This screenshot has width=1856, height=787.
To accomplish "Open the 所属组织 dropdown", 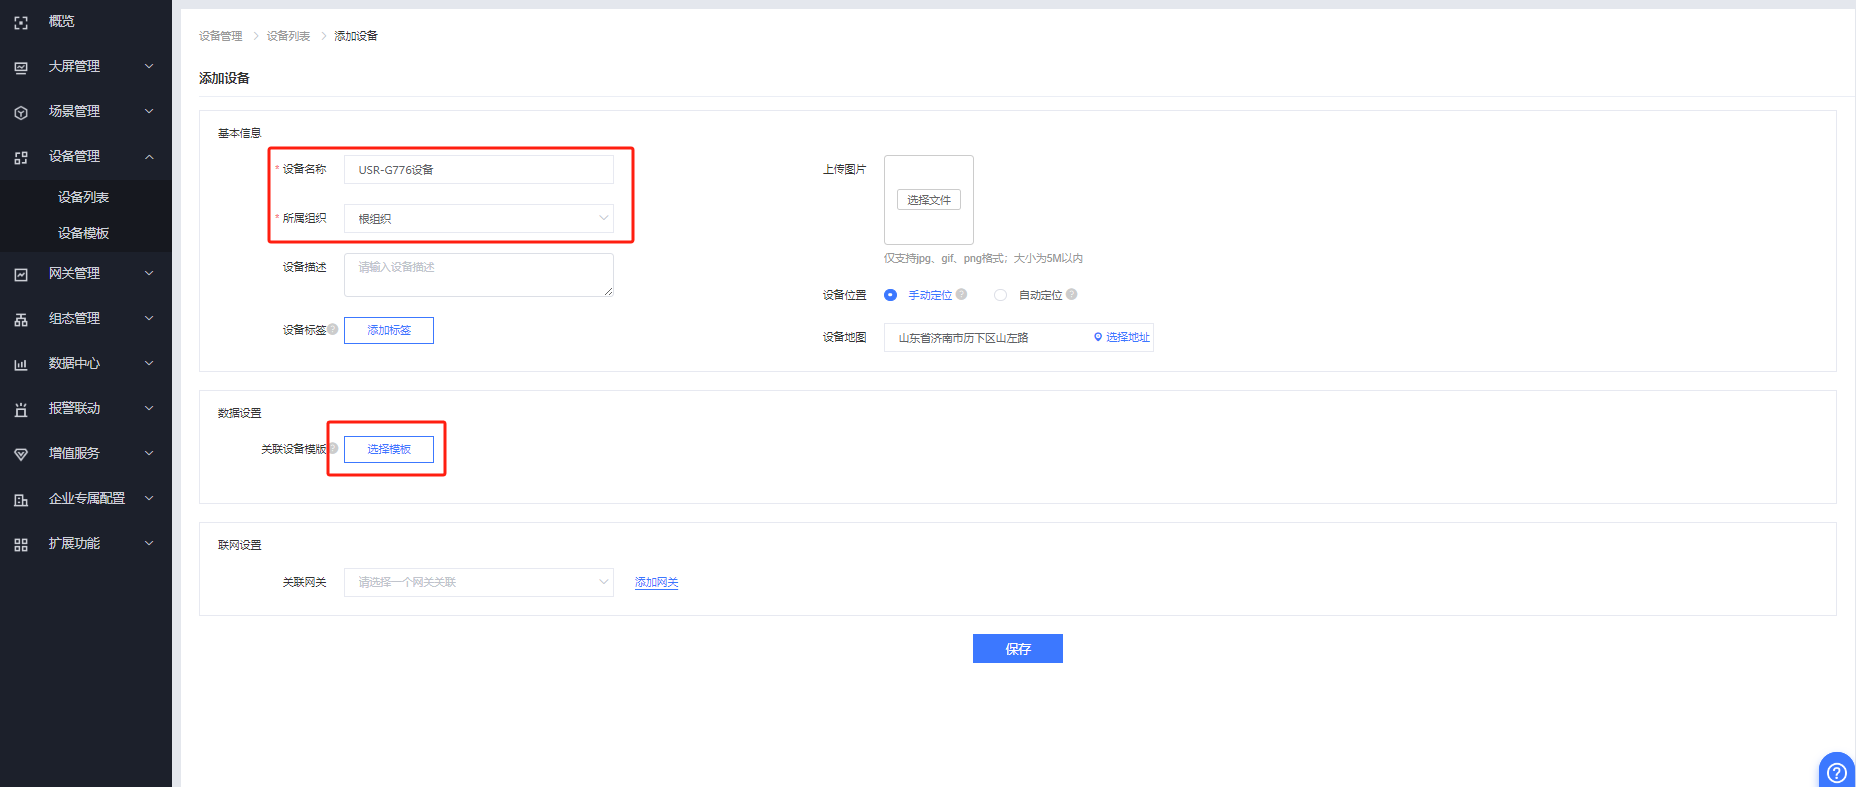I will tap(478, 218).
